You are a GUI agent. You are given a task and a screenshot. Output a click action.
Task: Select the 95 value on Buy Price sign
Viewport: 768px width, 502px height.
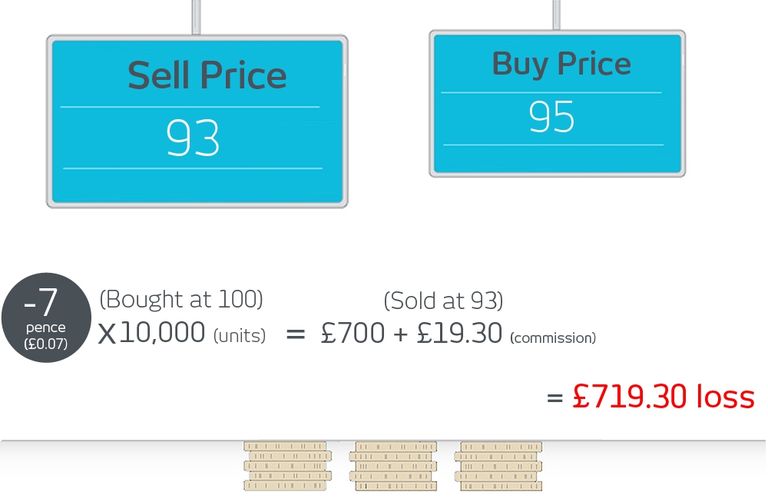pyautogui.click(x=552, y=117)
